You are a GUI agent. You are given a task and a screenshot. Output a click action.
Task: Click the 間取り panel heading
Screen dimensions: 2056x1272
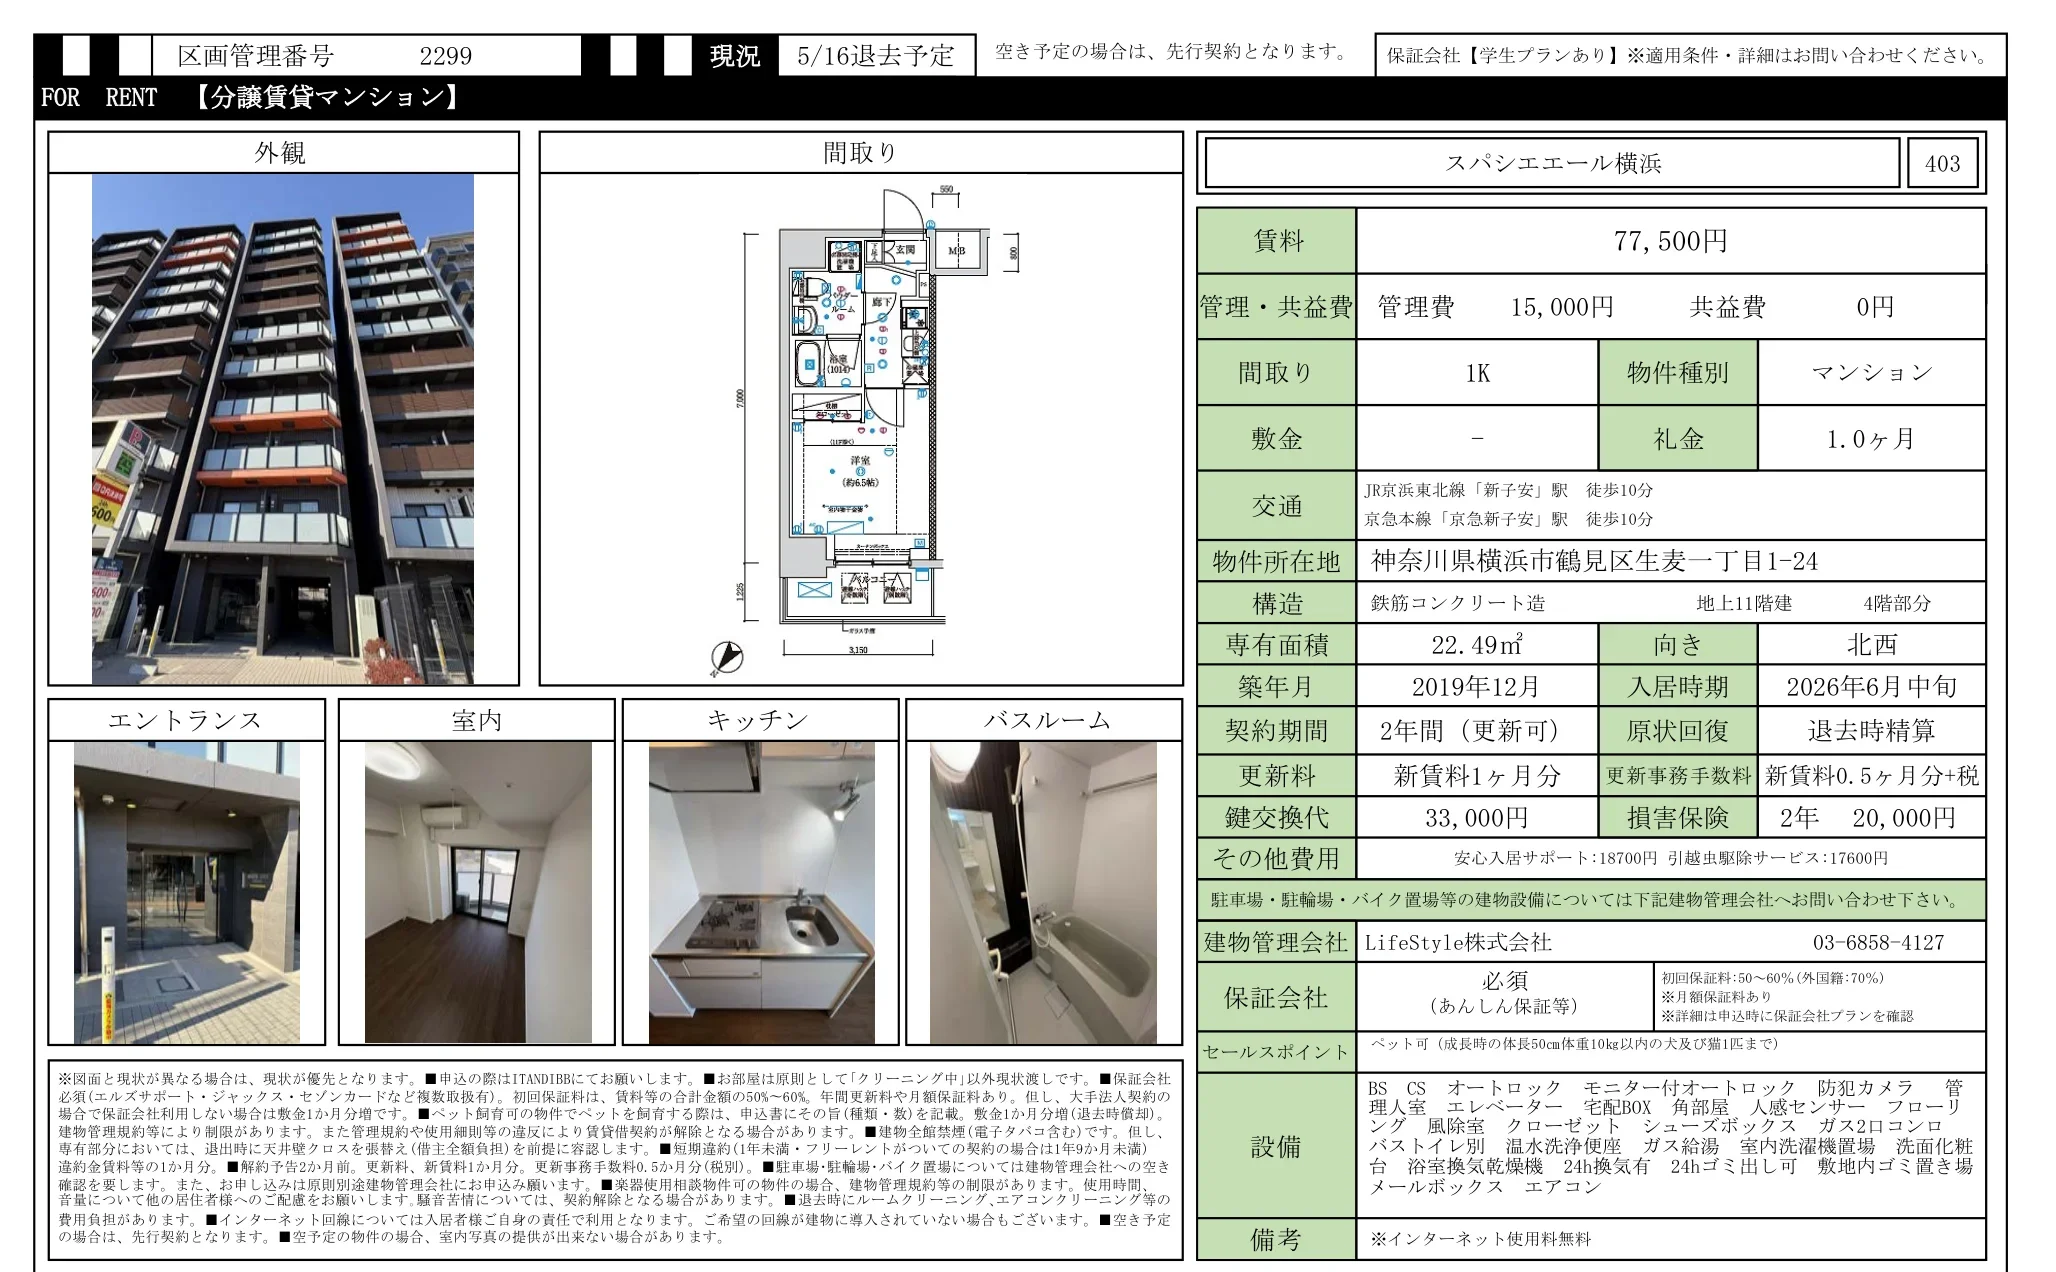860,153
